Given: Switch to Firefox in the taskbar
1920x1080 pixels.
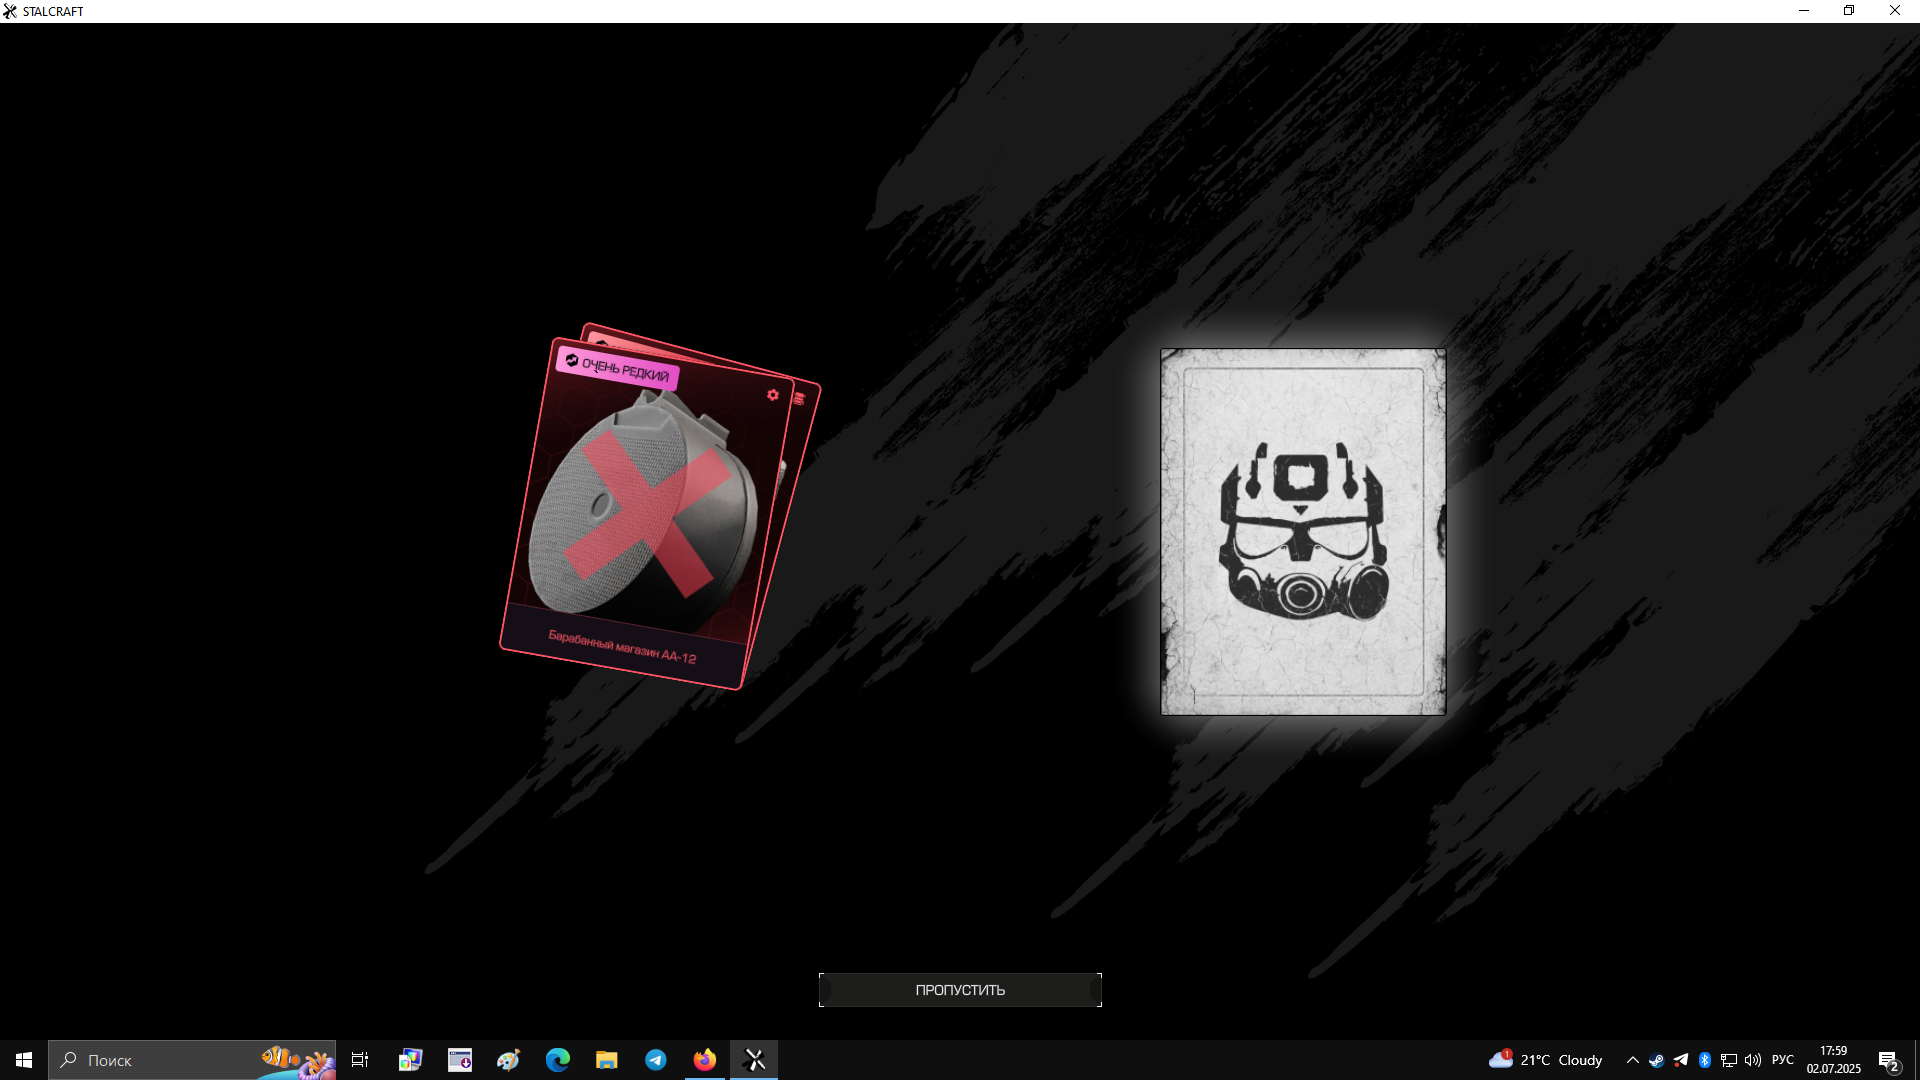Looking at the screenshot, I should coord(705,1060).
